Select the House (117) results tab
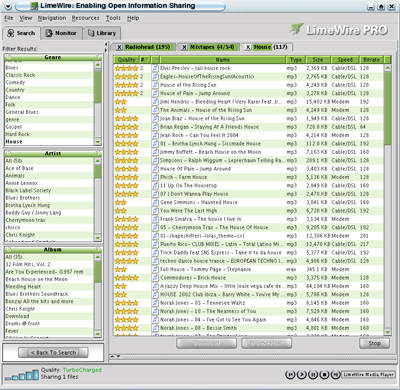Image resolution: width=400 pixels, height=390 pixels. tap(270, 47)
